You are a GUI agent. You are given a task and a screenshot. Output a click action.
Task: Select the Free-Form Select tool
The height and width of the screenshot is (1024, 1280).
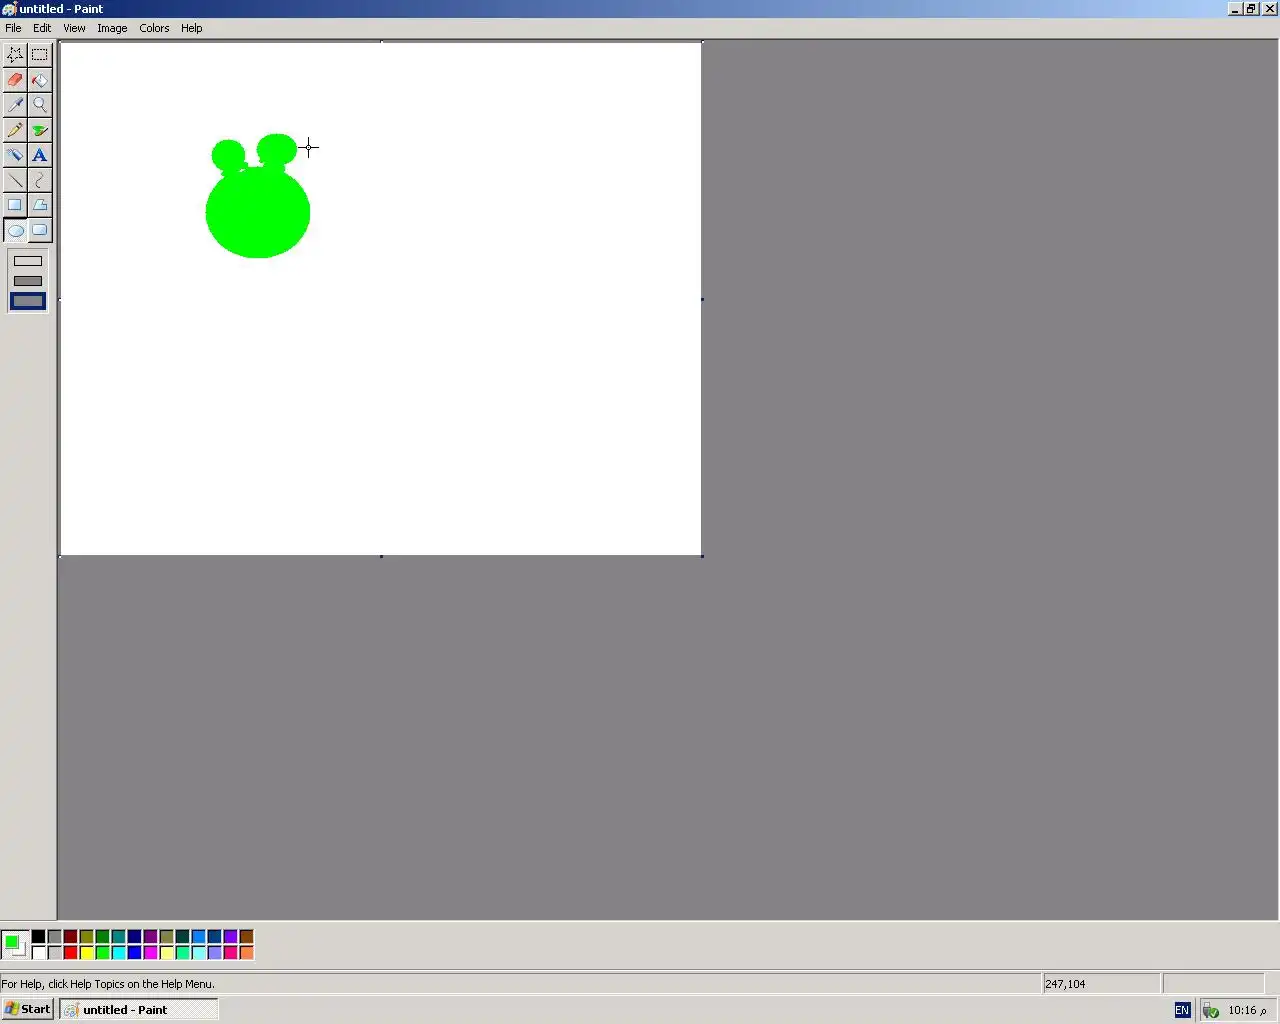click(15, 55)
